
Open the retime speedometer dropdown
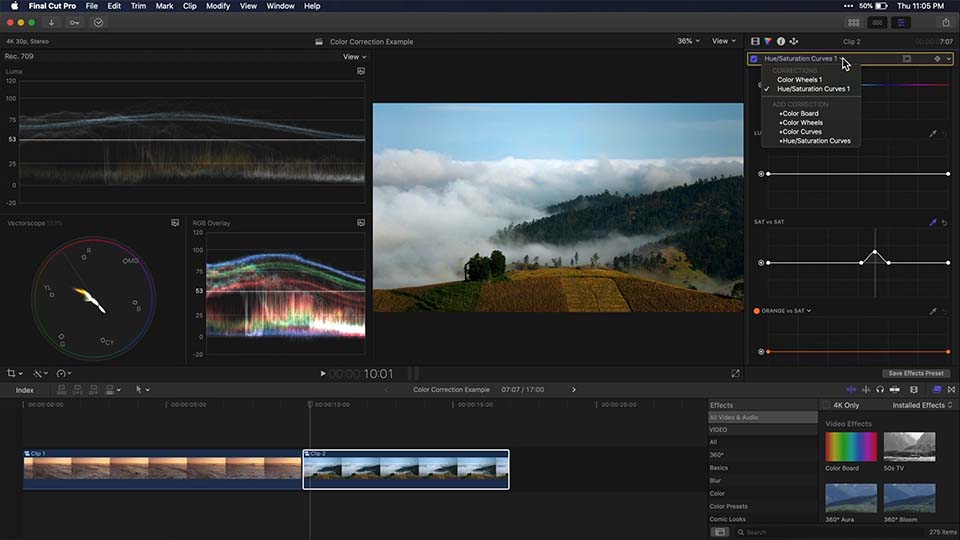(x=64, y=373)
